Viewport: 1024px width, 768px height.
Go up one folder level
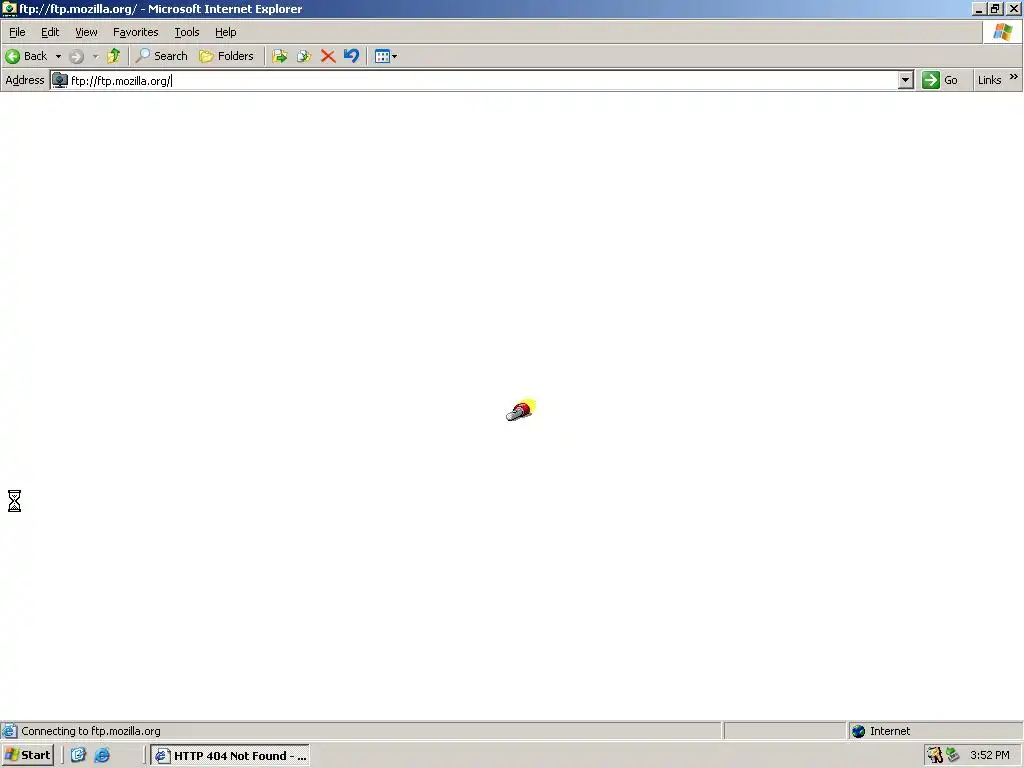(114, 56)
